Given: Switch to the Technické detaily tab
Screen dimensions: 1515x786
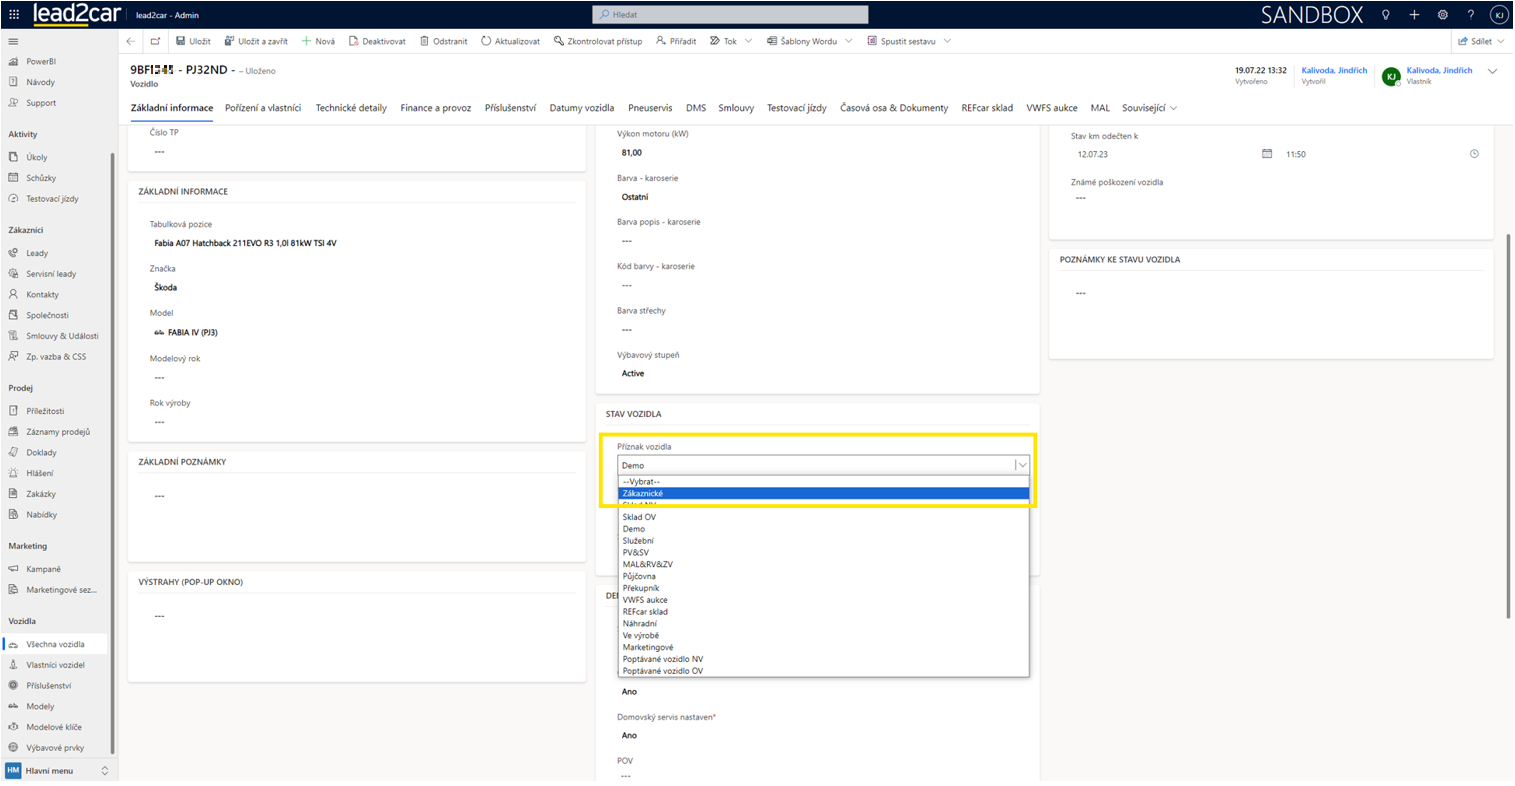Looking at the screenshot, I should (x=351, y=108).
